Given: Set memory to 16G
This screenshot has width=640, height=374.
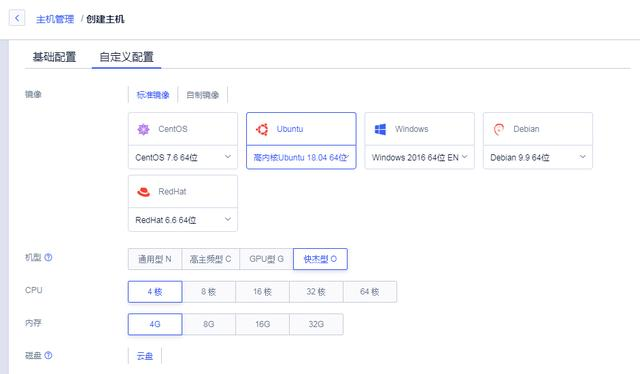Looking at the screenshot, I should tap(262, 324).
